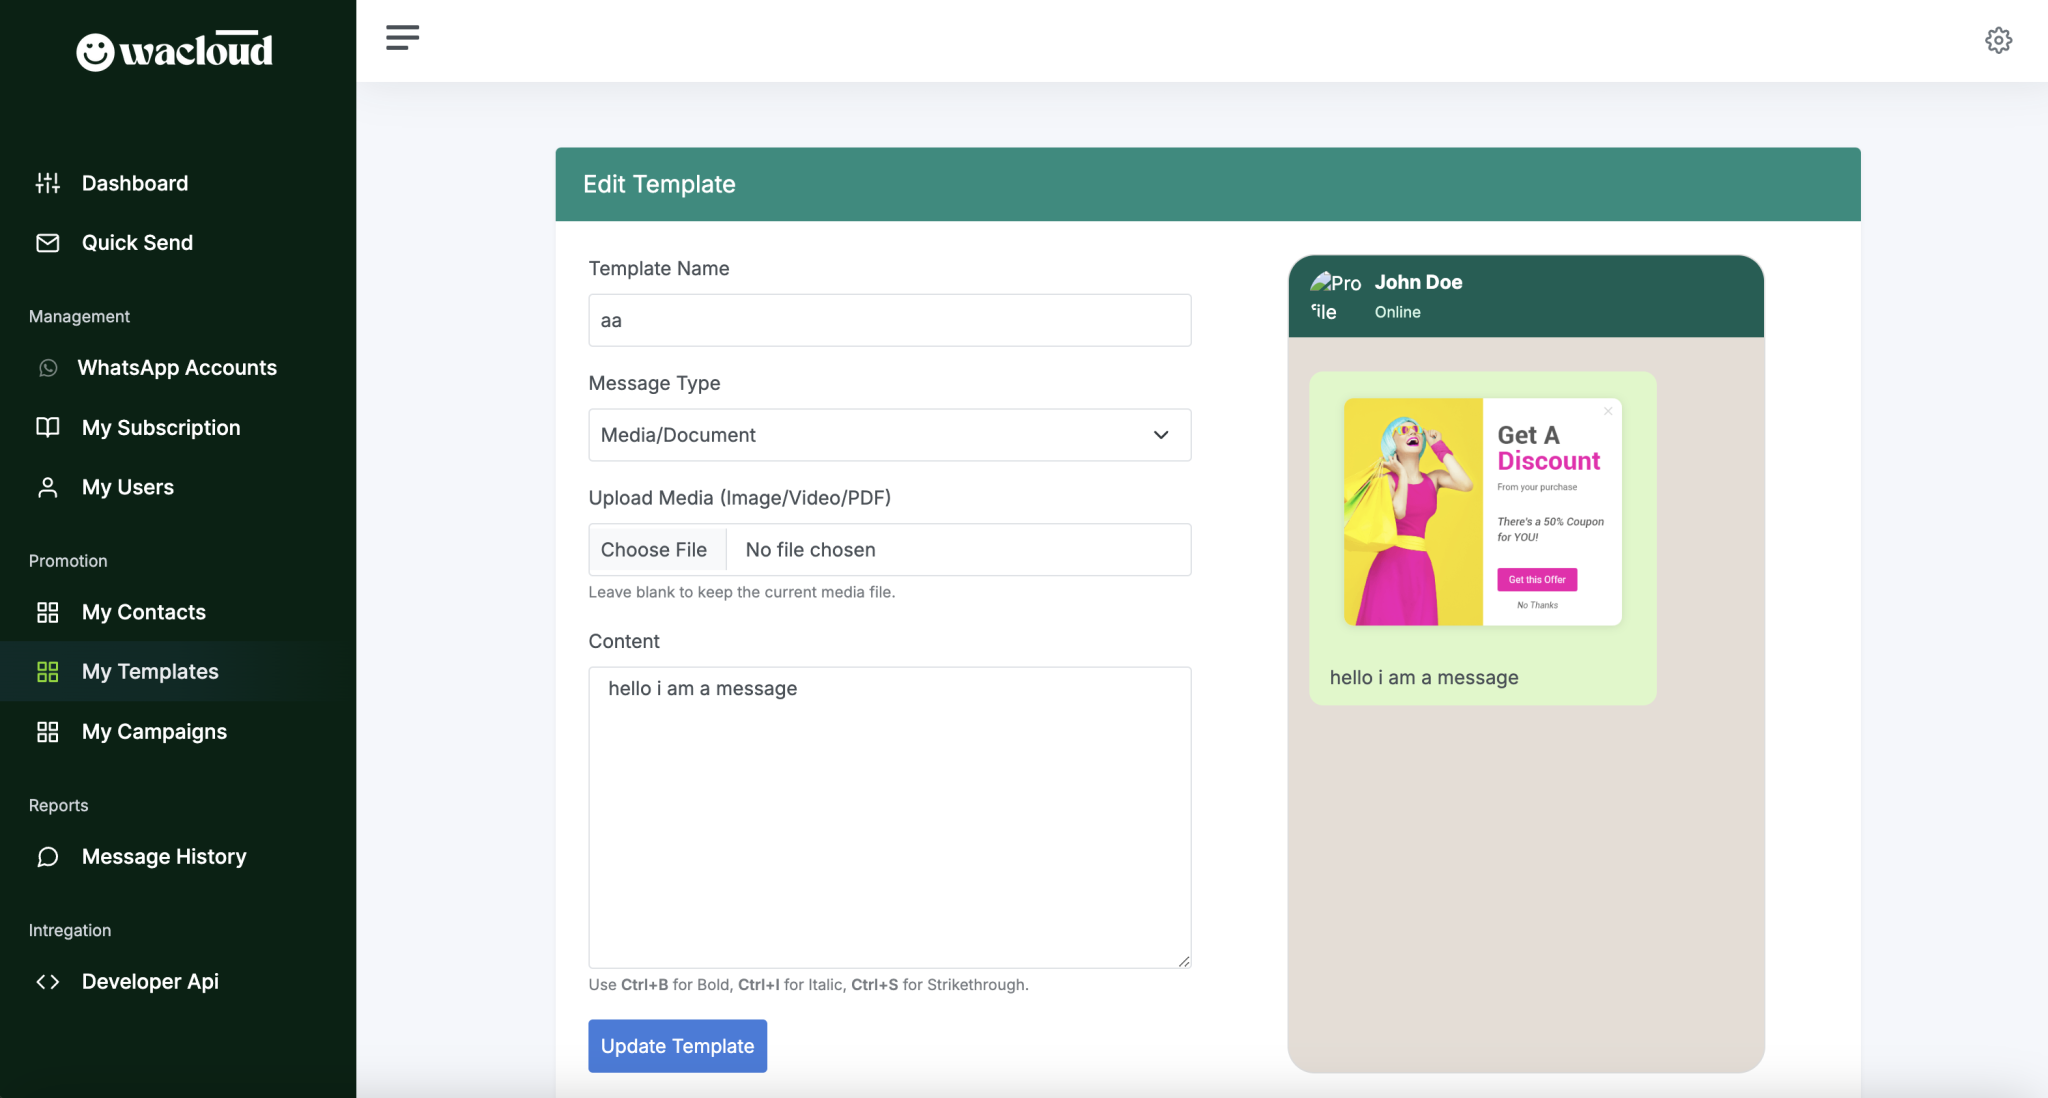Click the Update Template button

(677, 1046)
